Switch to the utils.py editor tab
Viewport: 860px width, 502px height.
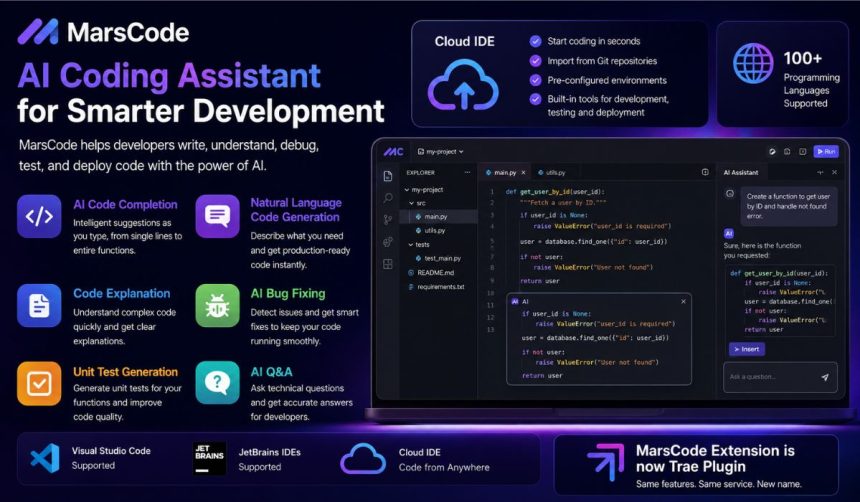pyautogui.click(x=552, y=172)
